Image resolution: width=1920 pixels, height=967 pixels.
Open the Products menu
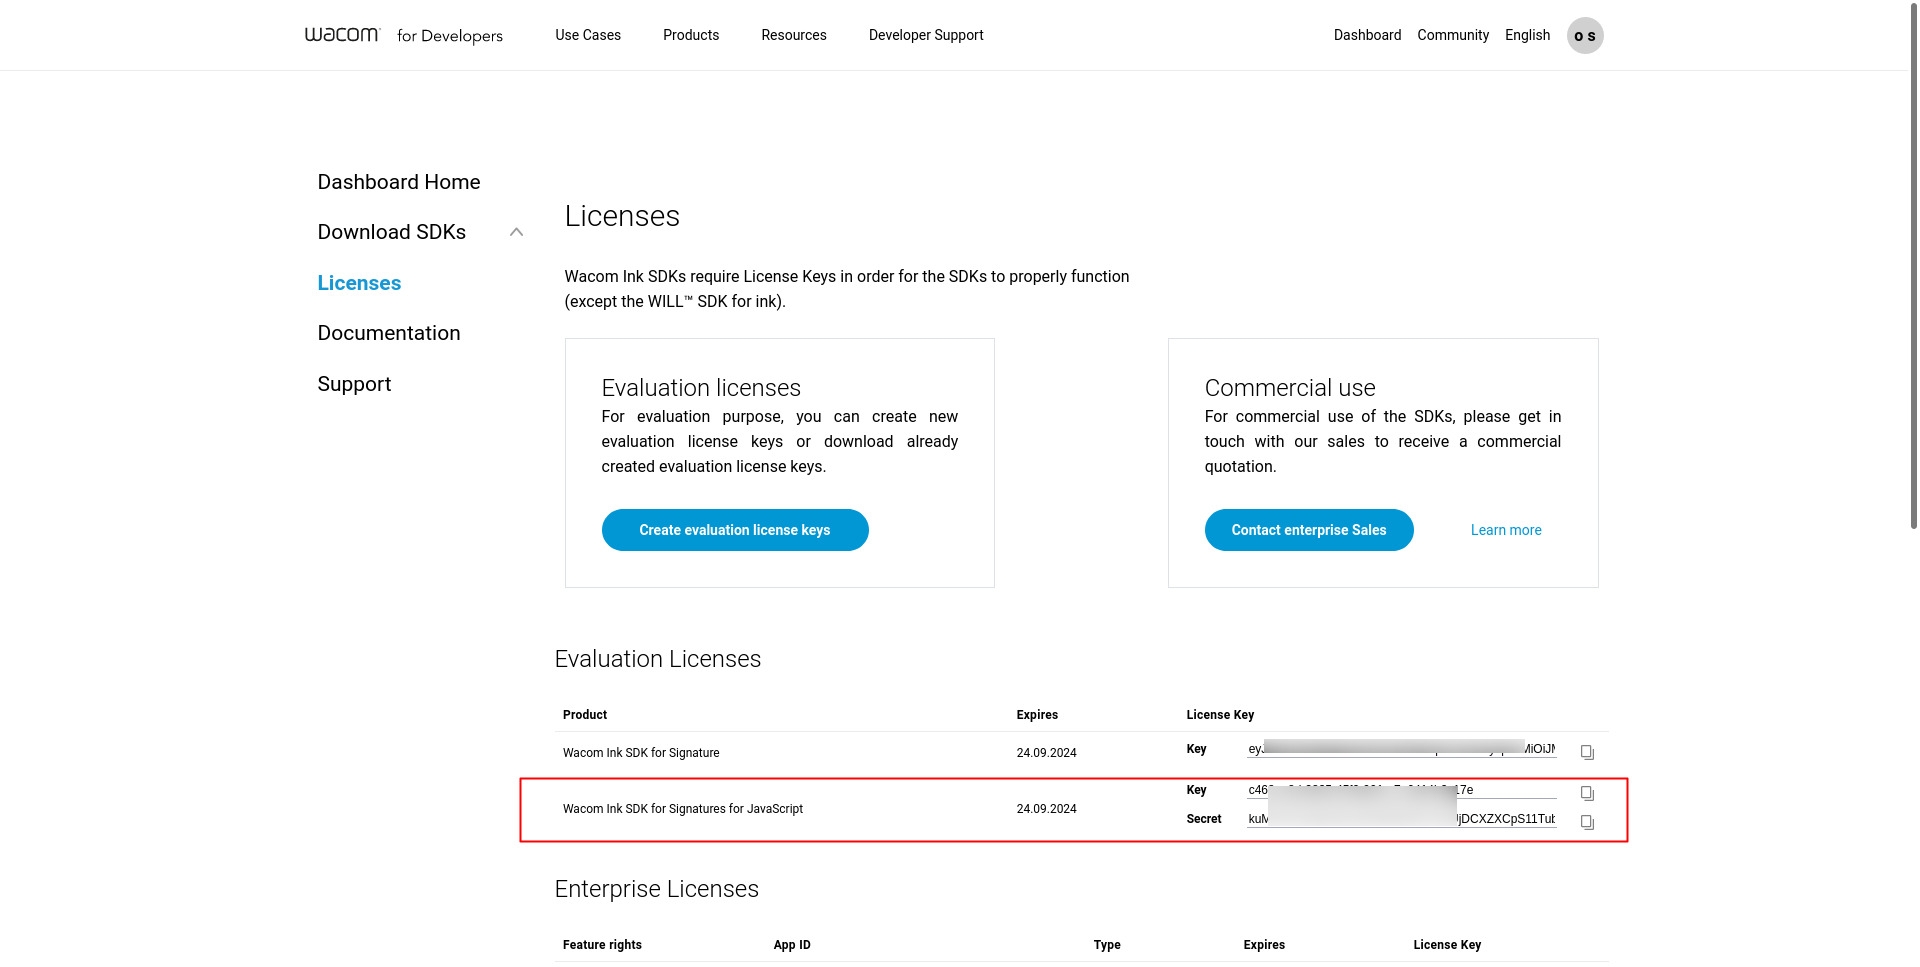(690, 35)
